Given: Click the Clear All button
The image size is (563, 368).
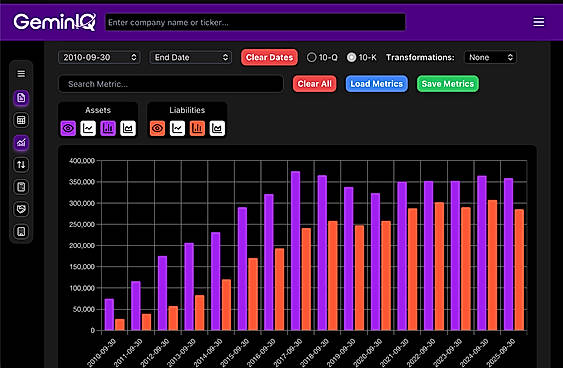Looking at the screenshot, I should (315, 84).
